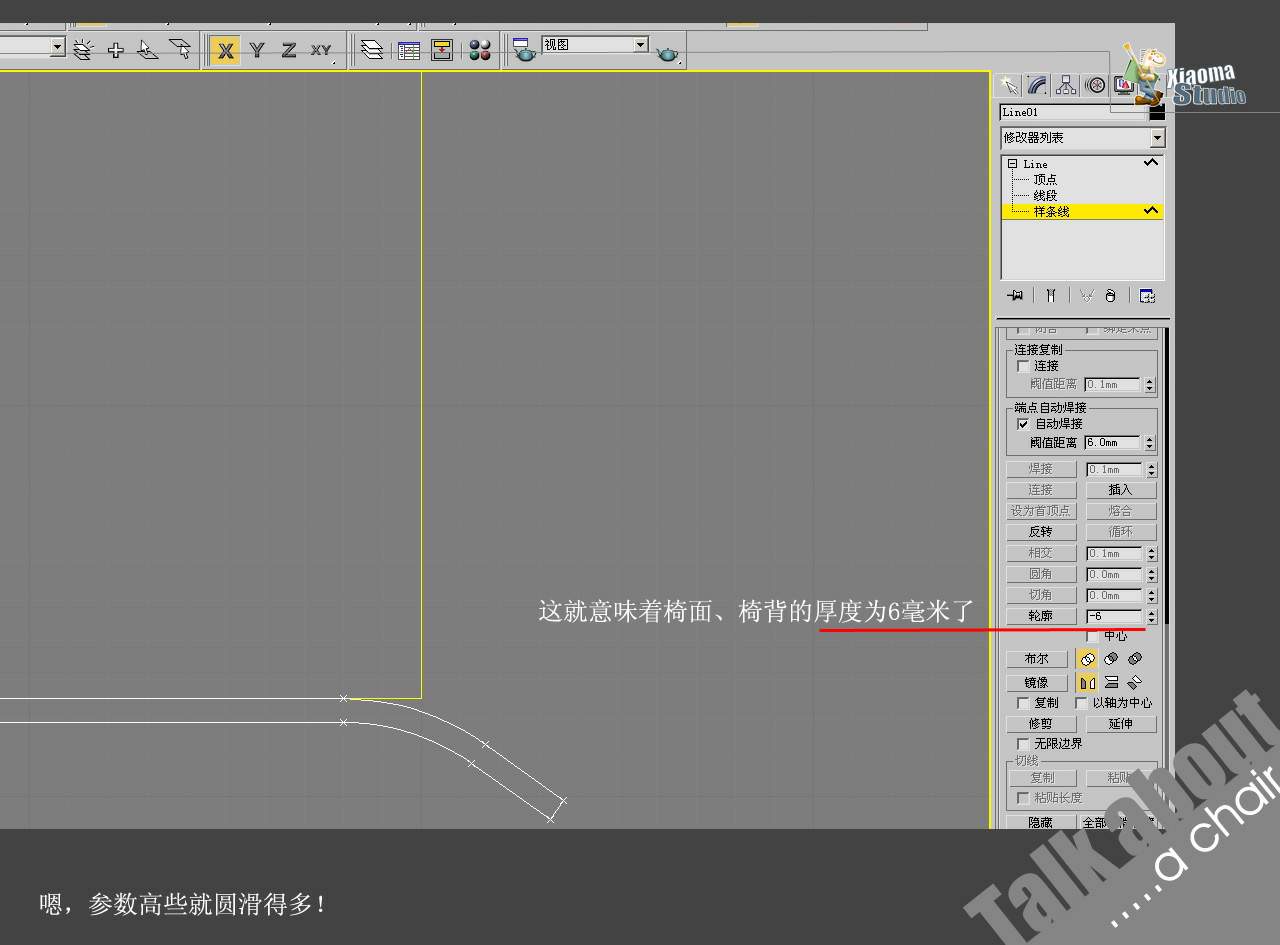The image size is (1280, 945).
Task: Open the Layer Manager stacked-sheets icon
Action: (x=372, y=50)
